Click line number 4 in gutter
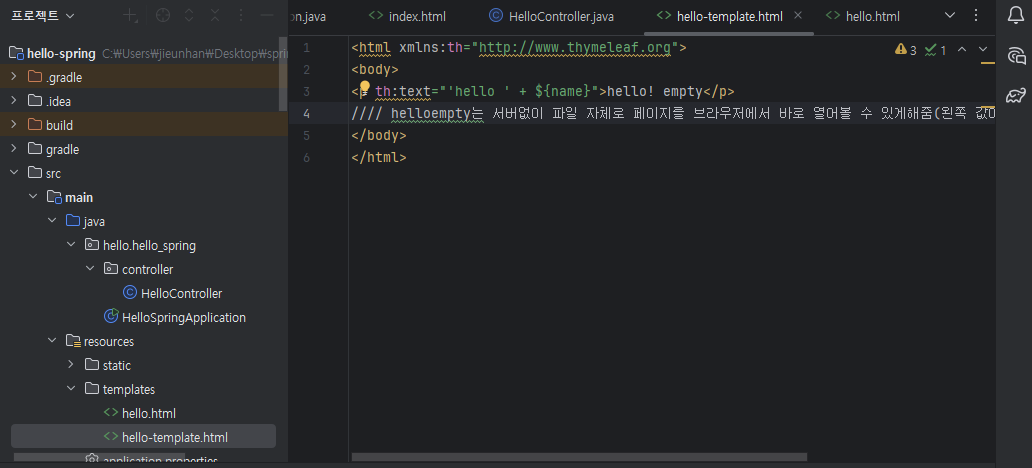The image size is (1032, 468). point(307,113)
